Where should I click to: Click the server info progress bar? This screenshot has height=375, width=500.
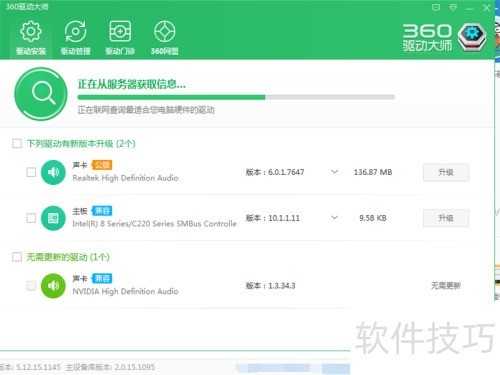[236, 97]
